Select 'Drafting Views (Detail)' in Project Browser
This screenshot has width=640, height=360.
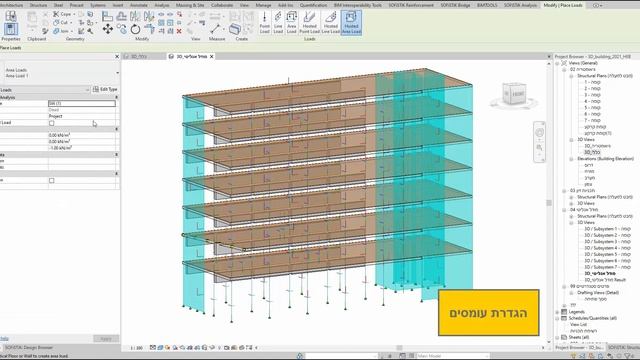(x=598, y=293)
